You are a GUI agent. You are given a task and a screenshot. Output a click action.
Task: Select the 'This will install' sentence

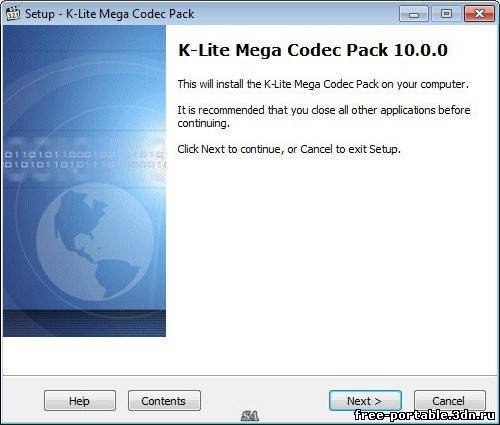point(323,84)
